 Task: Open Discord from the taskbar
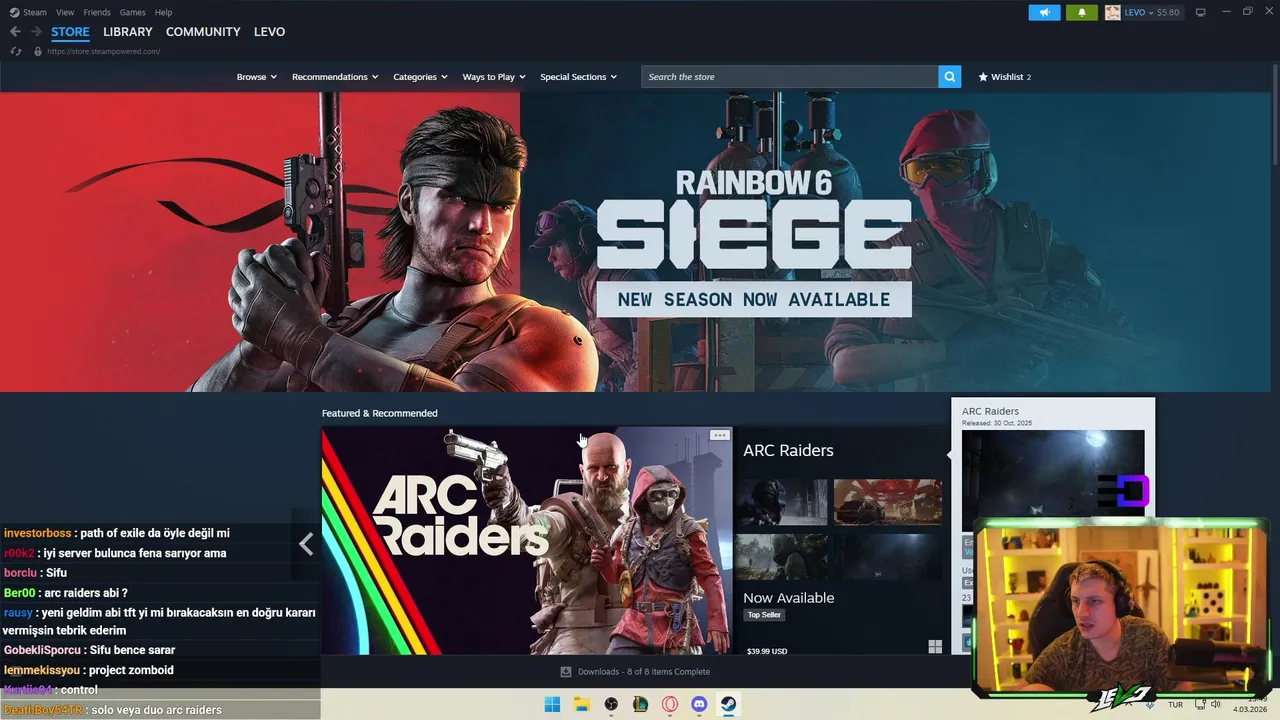699,705
